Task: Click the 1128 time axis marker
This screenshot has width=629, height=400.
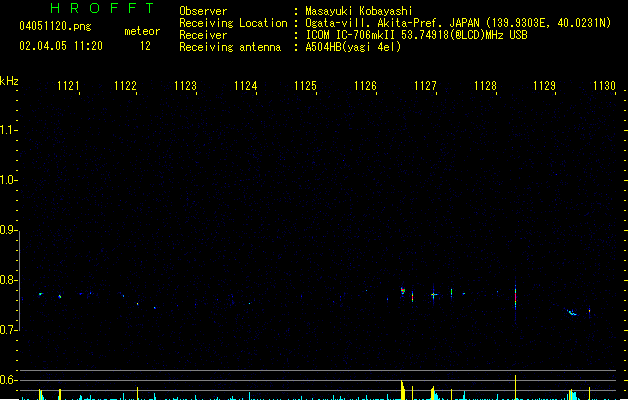Action: 485,86
